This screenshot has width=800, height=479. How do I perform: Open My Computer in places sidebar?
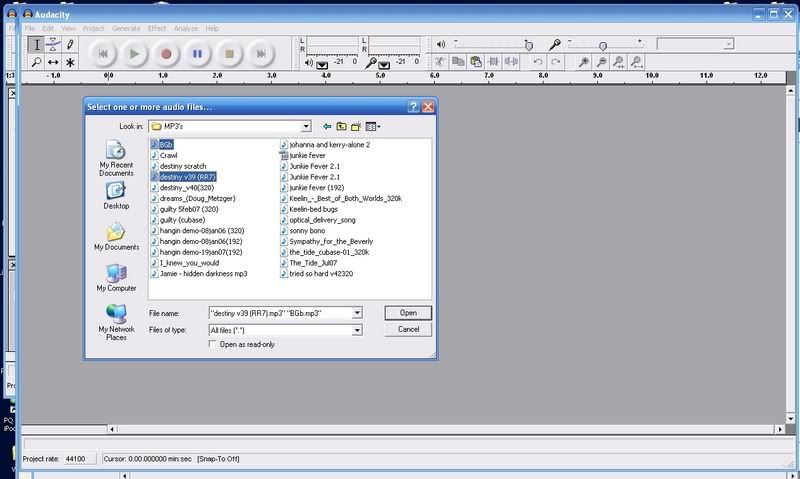(116, 276)
